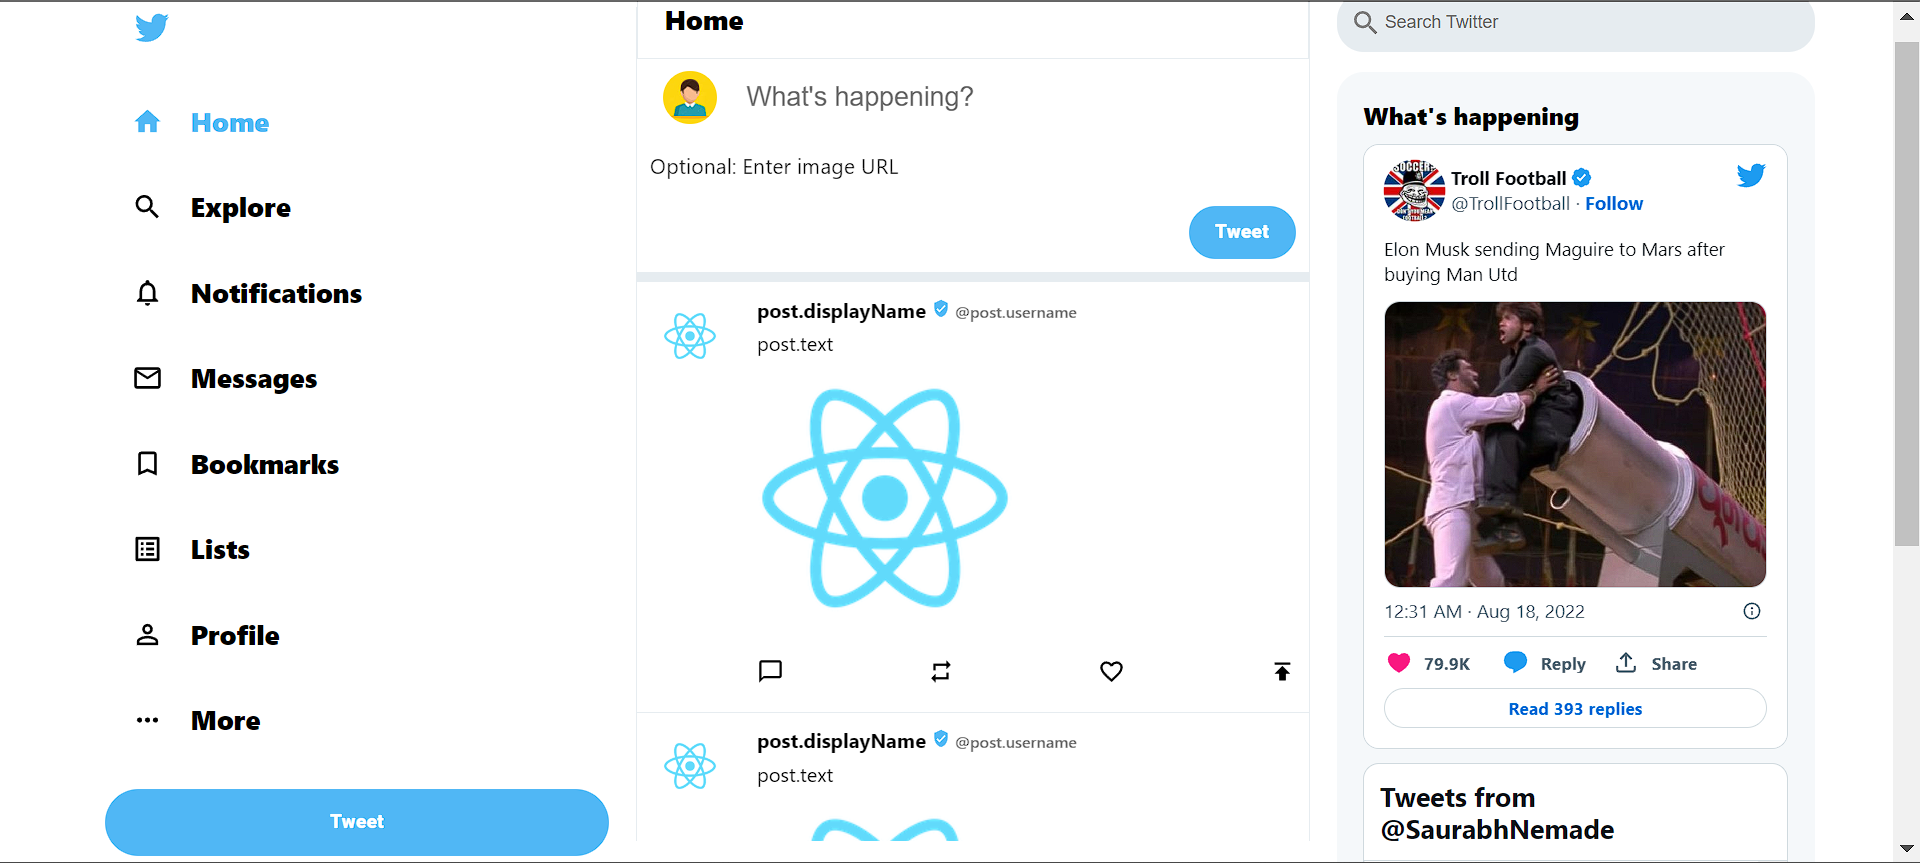This screenshot has height=863, width=1920.
Task: Like the first post with heart icon
Action: pos(1111,671)
